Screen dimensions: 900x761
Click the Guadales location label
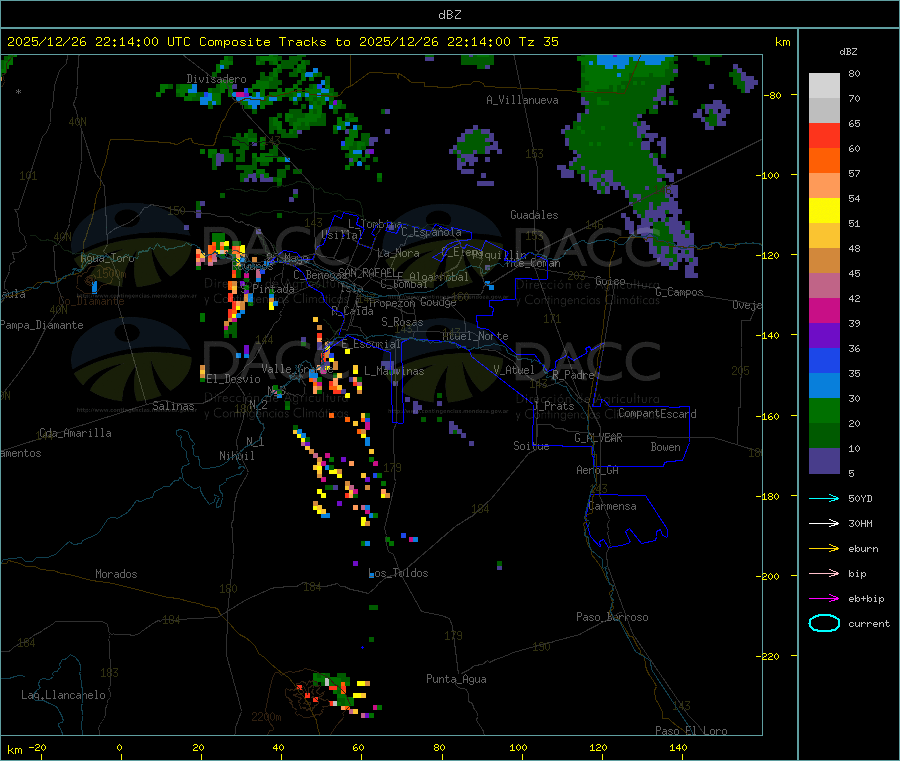pos(534,215)
